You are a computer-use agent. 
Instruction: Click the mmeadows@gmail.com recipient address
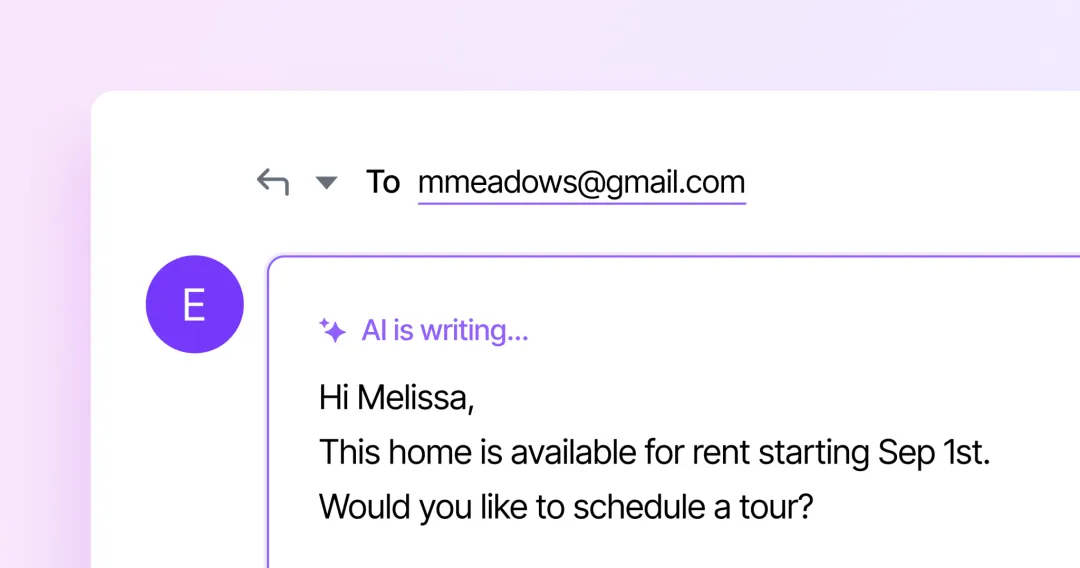point(581,182)
